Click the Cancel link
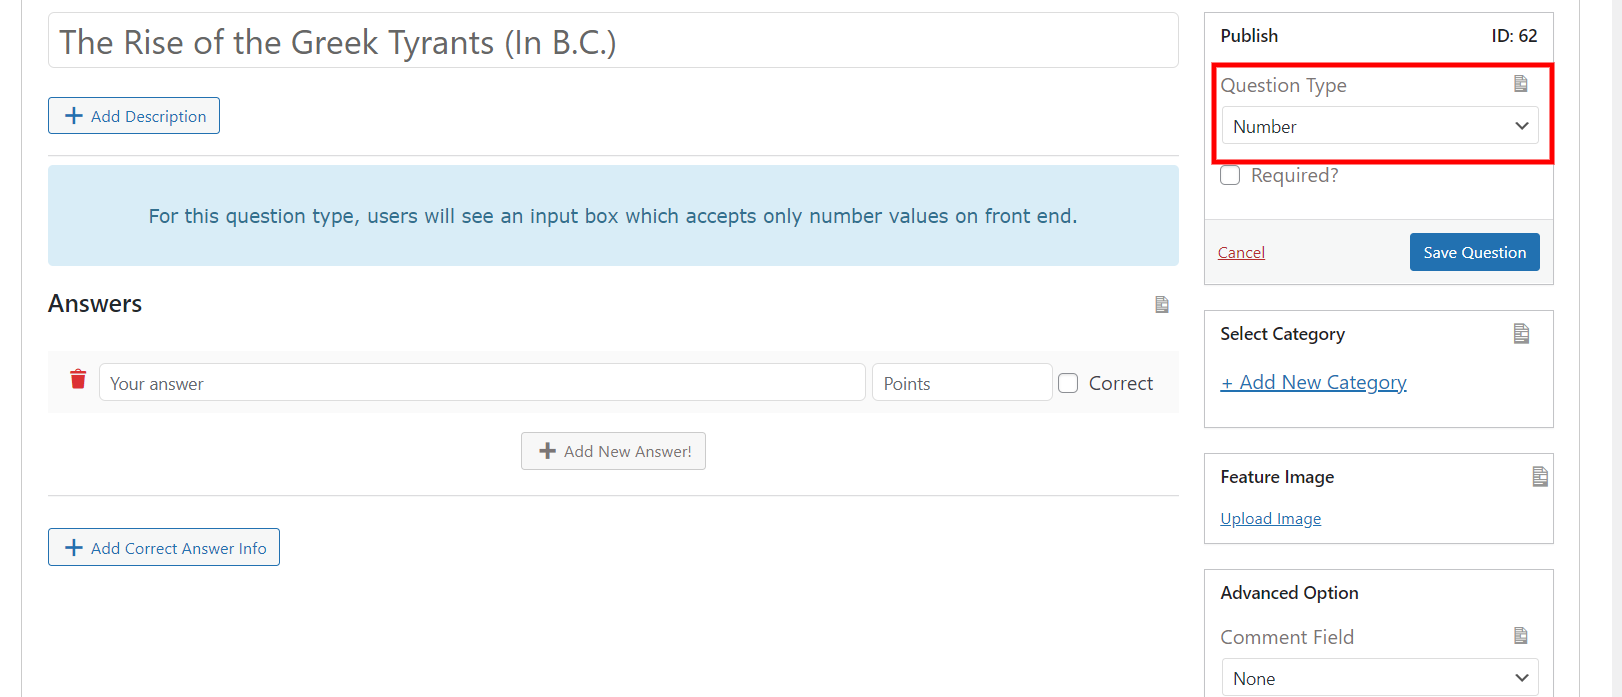This screenshot has height=697, width=1622. tap(1241, 253)
